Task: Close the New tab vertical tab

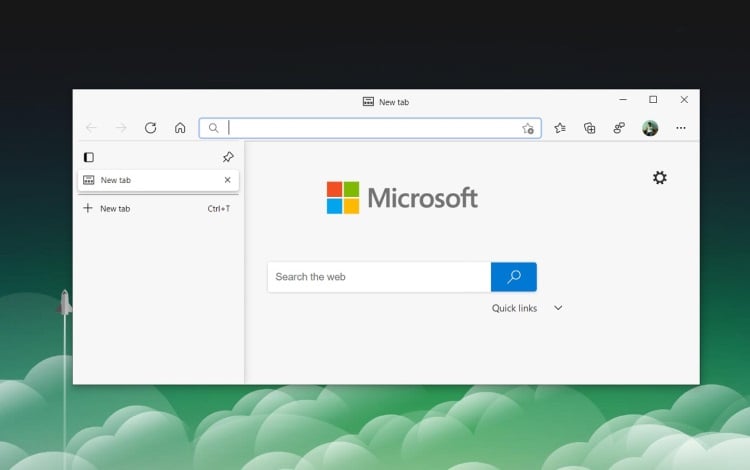Action: (x=228, y=180)
